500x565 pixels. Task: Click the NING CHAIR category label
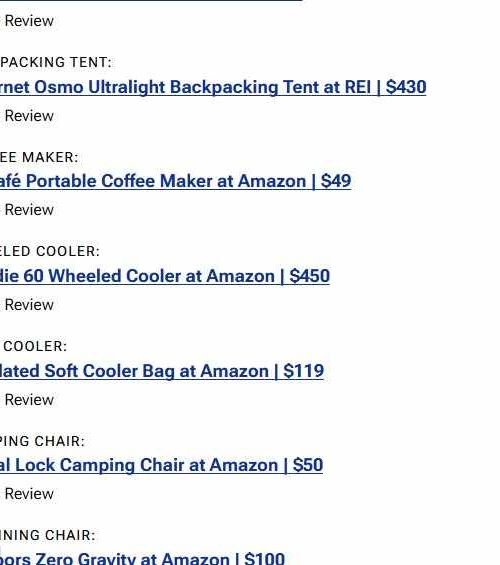(x=48, y=535)
